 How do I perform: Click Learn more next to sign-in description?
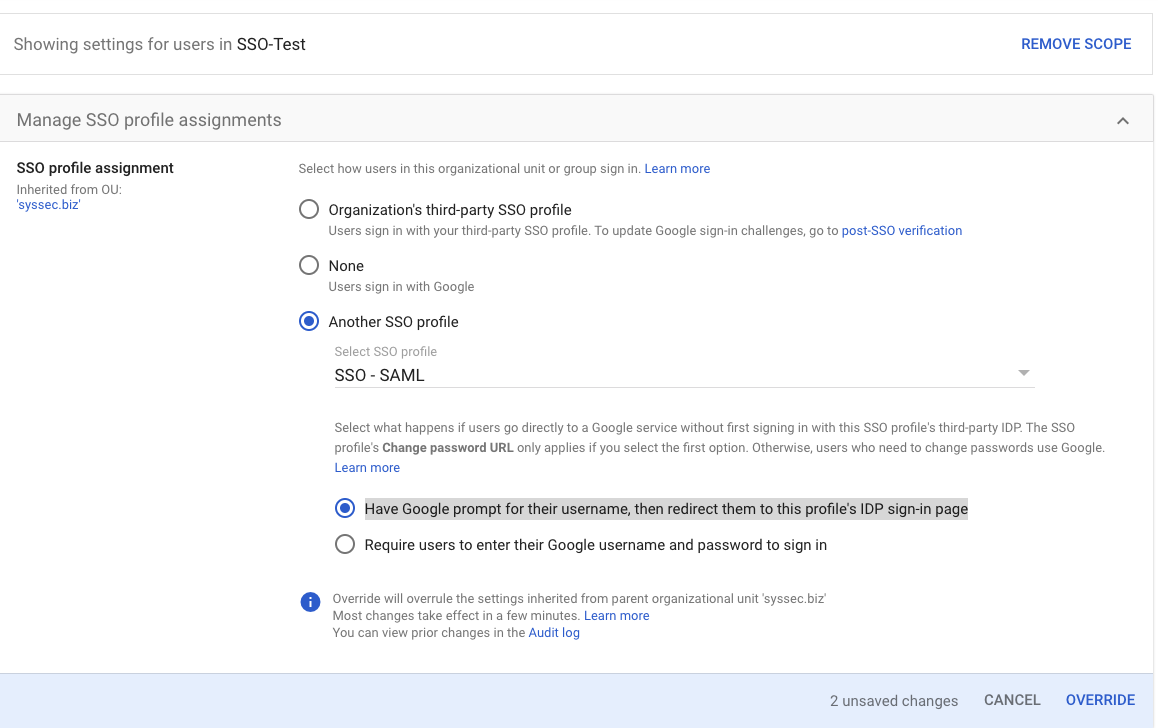tap(677, 169)
